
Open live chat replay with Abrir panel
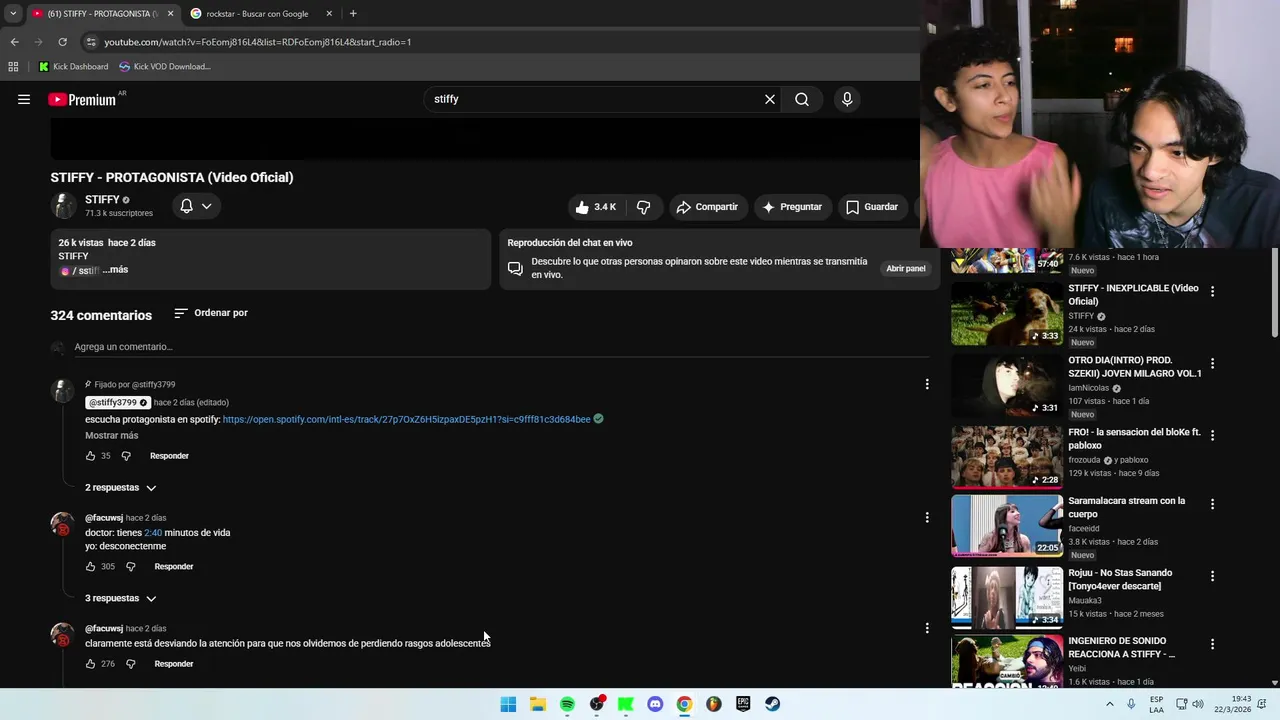(x=906, y=268)
